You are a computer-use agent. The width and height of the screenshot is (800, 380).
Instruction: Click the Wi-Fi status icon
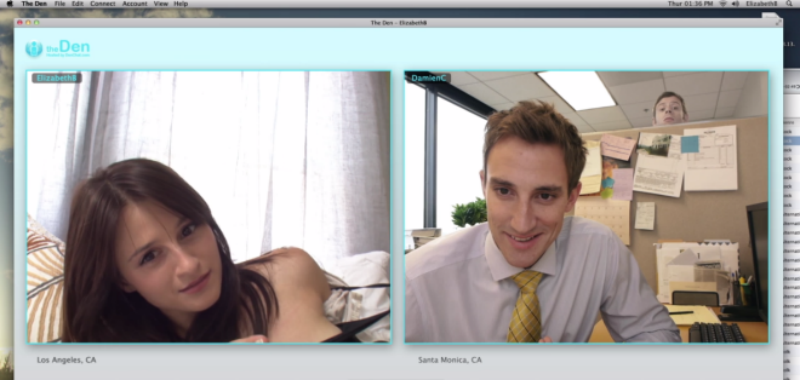point(723,4)
